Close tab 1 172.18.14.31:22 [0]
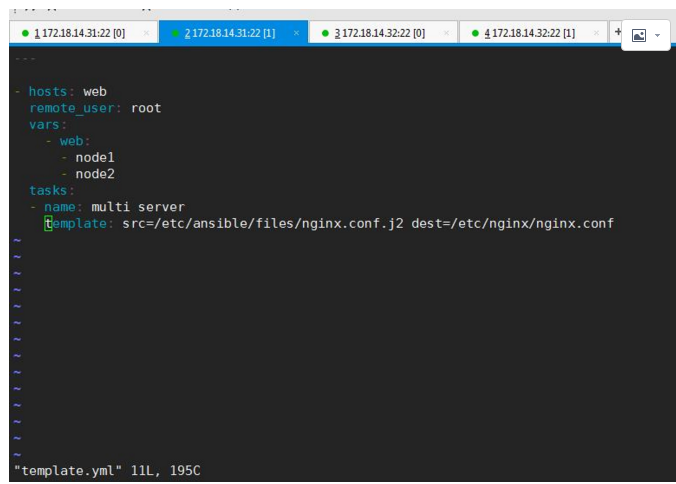Screen dimensions: 676x484 147,33
